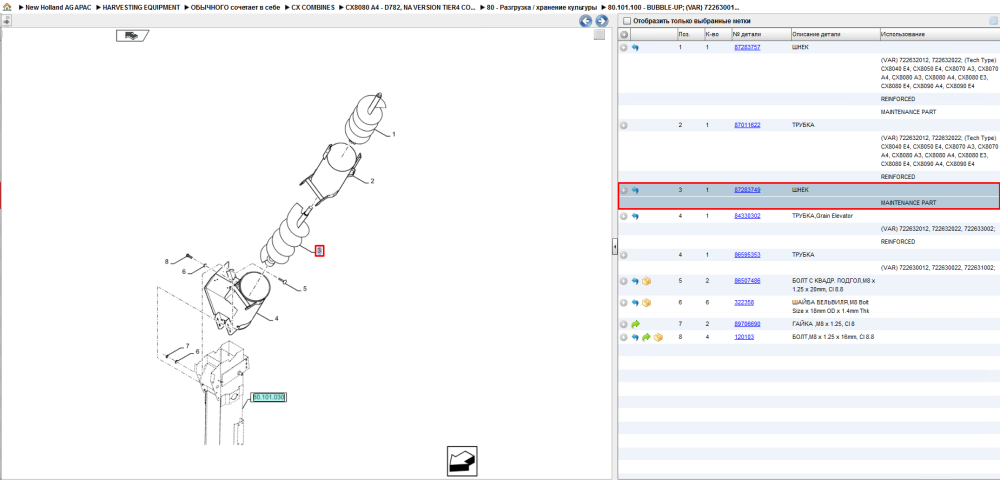Click the orientation arrow icon below diagram

pyautogui.click(x=462, y=462)
